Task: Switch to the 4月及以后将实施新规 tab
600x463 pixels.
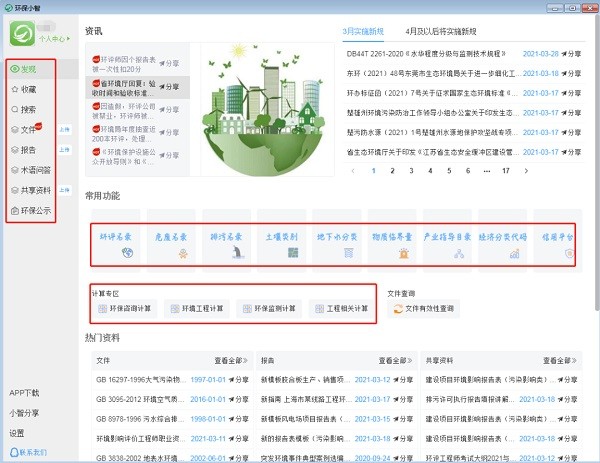Action: [441, 31]
